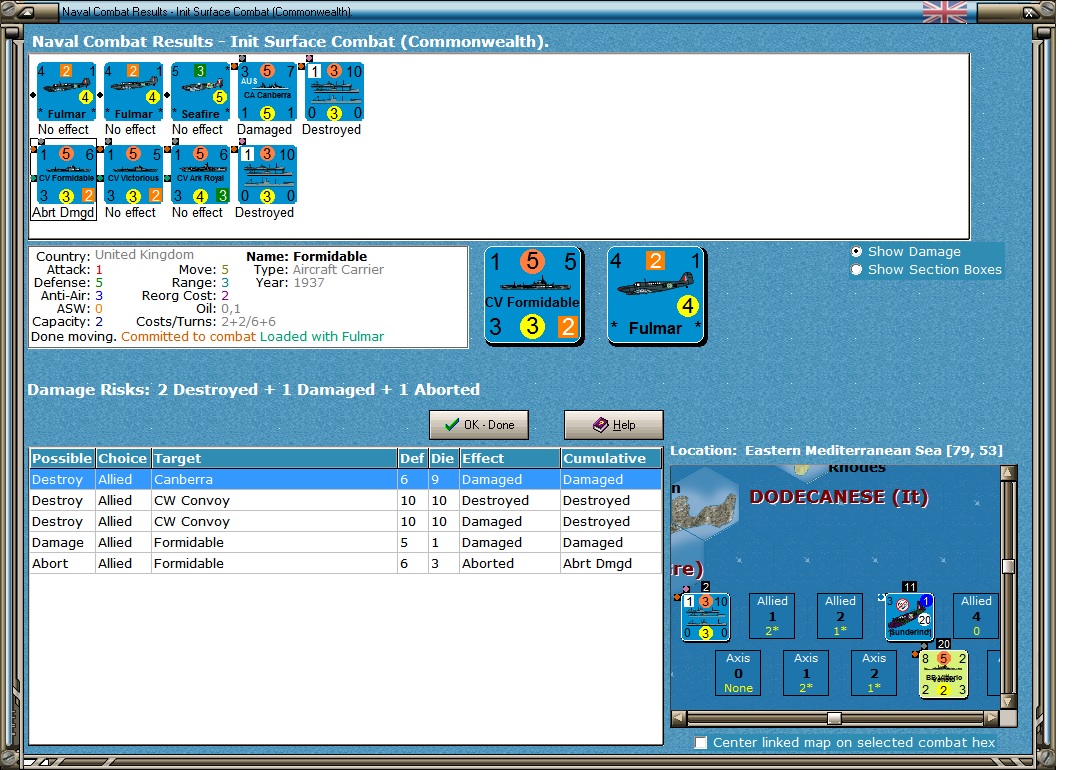Open Help for naval combat results
This screenshot has height=770, width=1081.
tap(614, 425)
